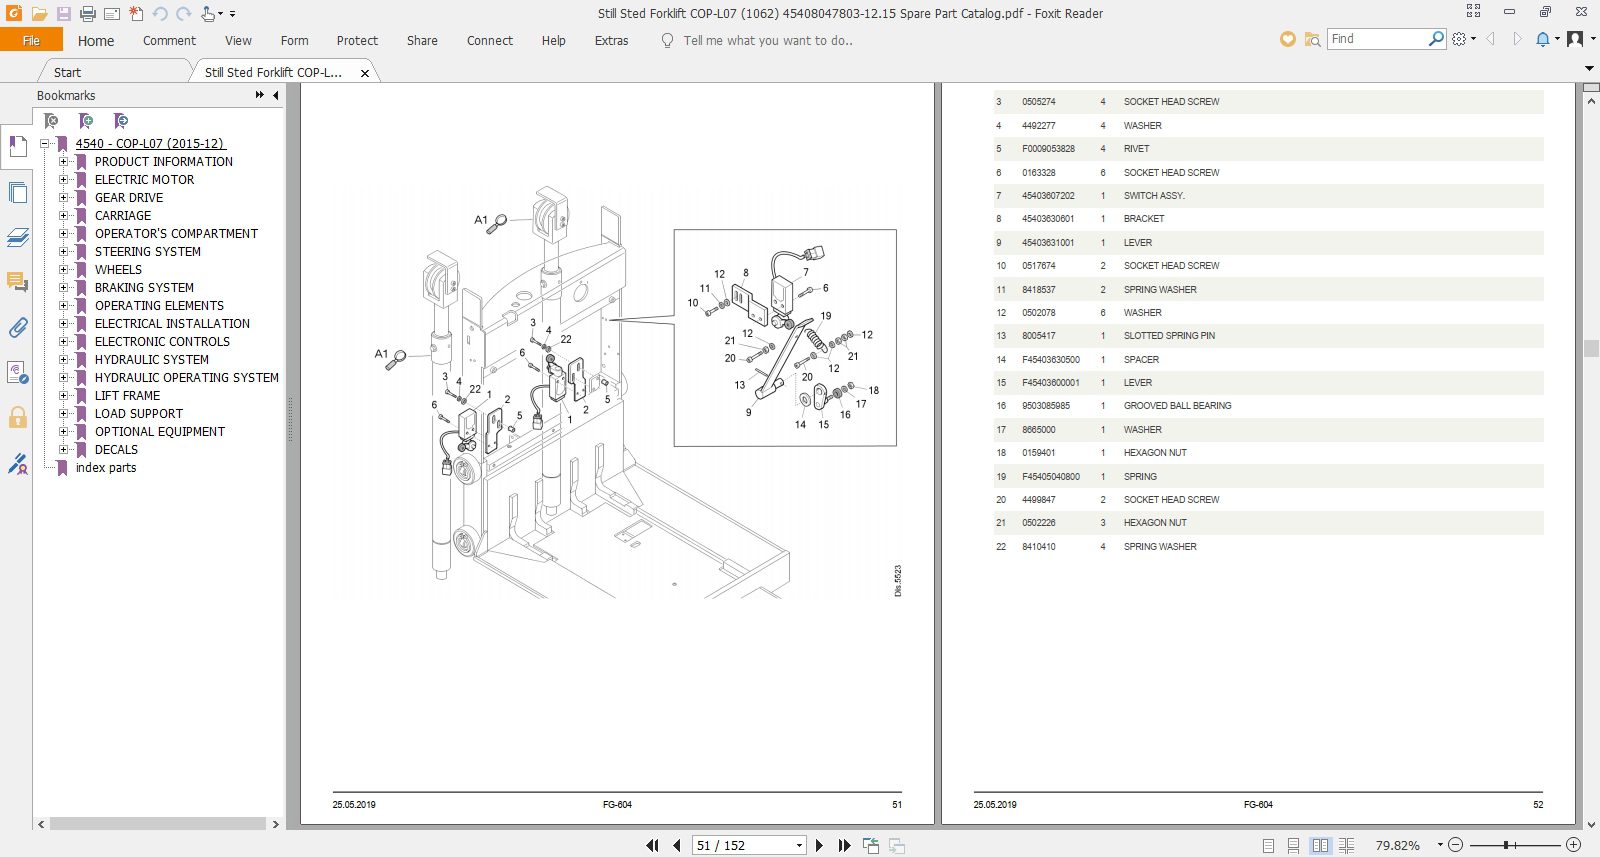The image size is (1600, 857).
Task: Close the Still Sted Forklift document tab
Action: point(365,73)
